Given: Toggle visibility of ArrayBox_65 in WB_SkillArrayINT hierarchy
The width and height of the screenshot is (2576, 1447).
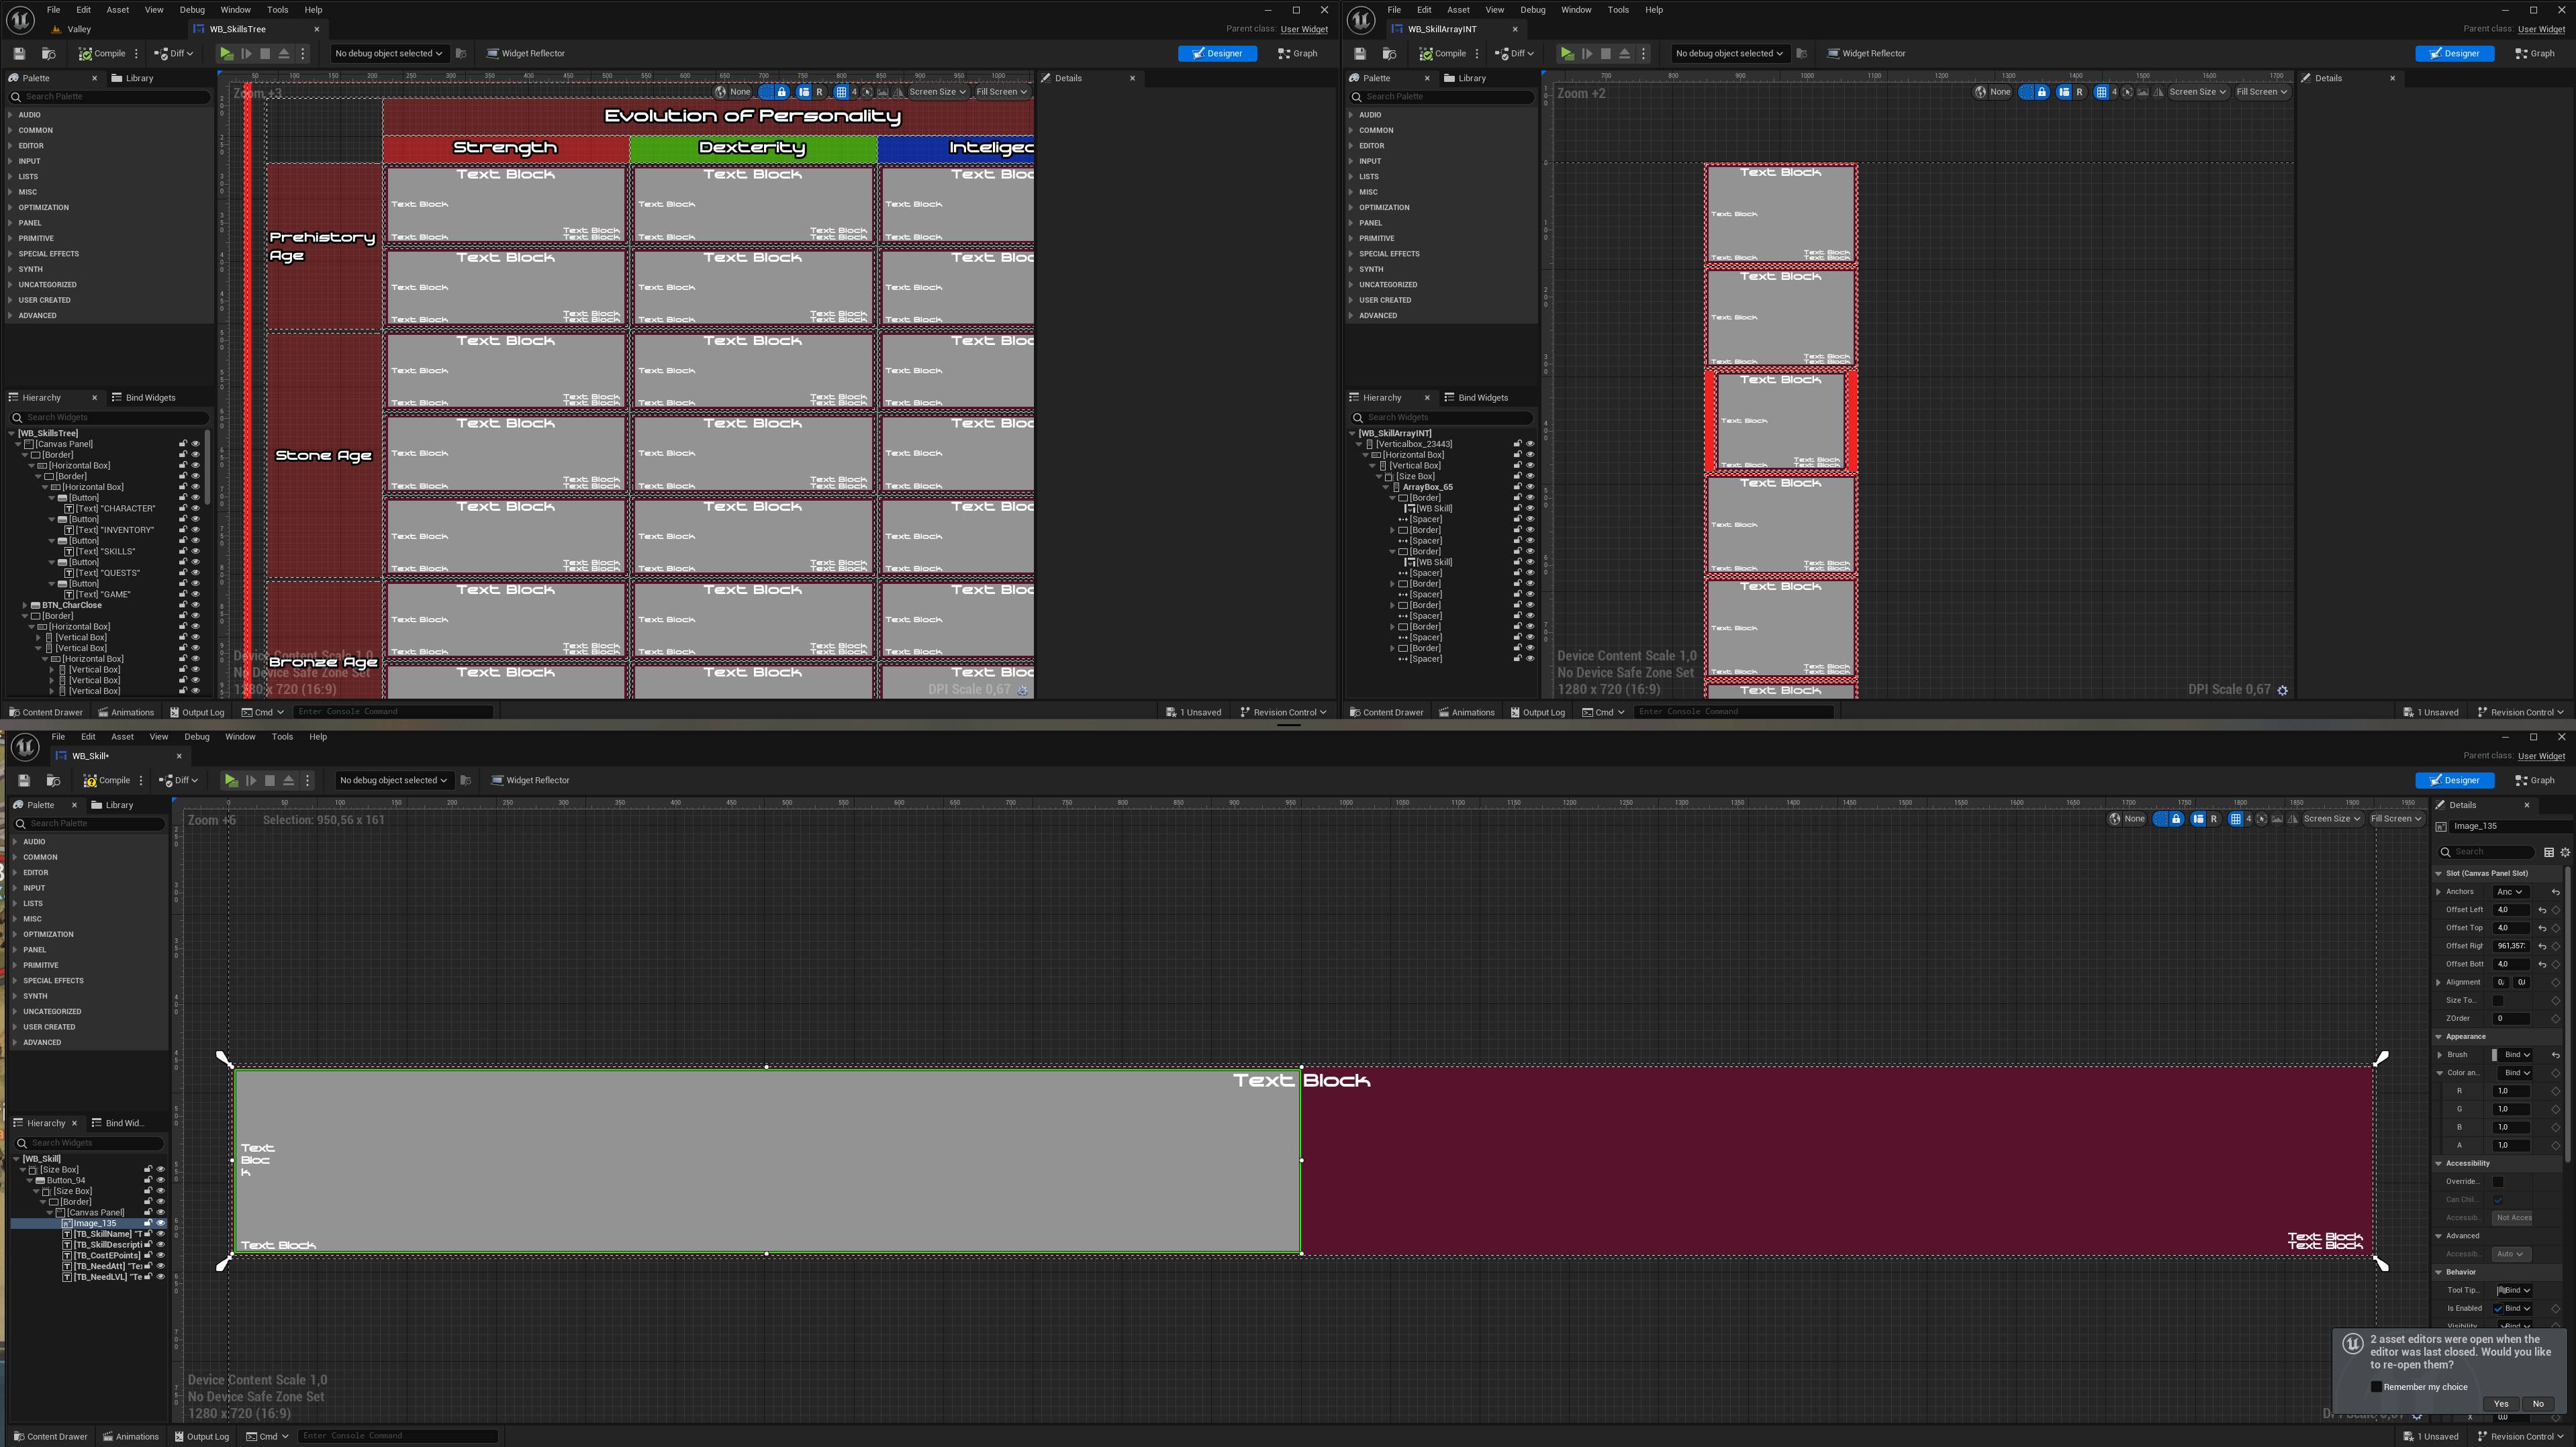Looking at the screenshot, I should point(1530,487).
